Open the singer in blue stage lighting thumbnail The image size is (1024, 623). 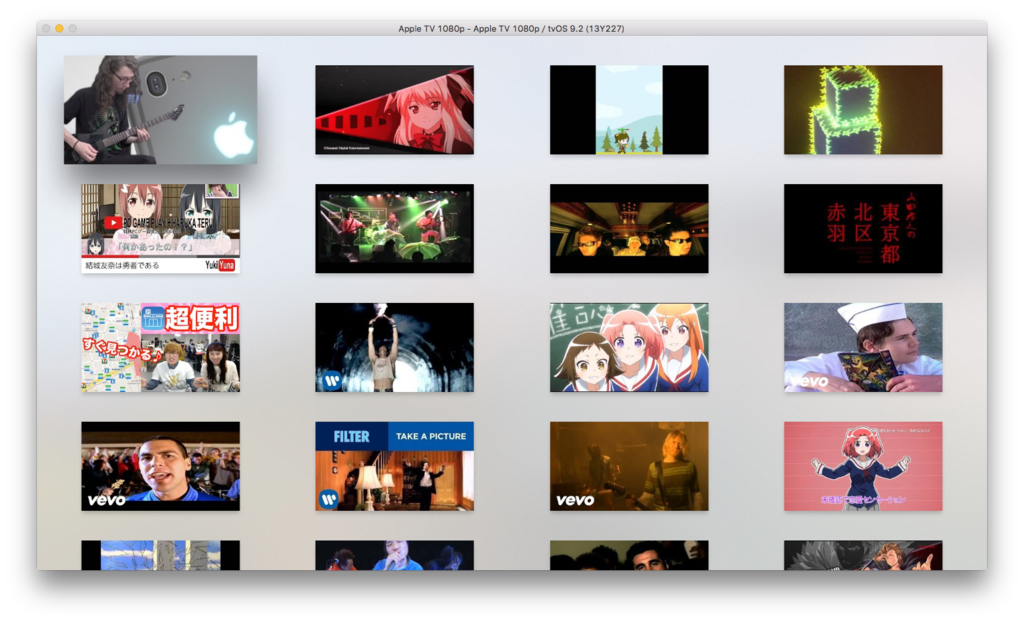point(394,555)
